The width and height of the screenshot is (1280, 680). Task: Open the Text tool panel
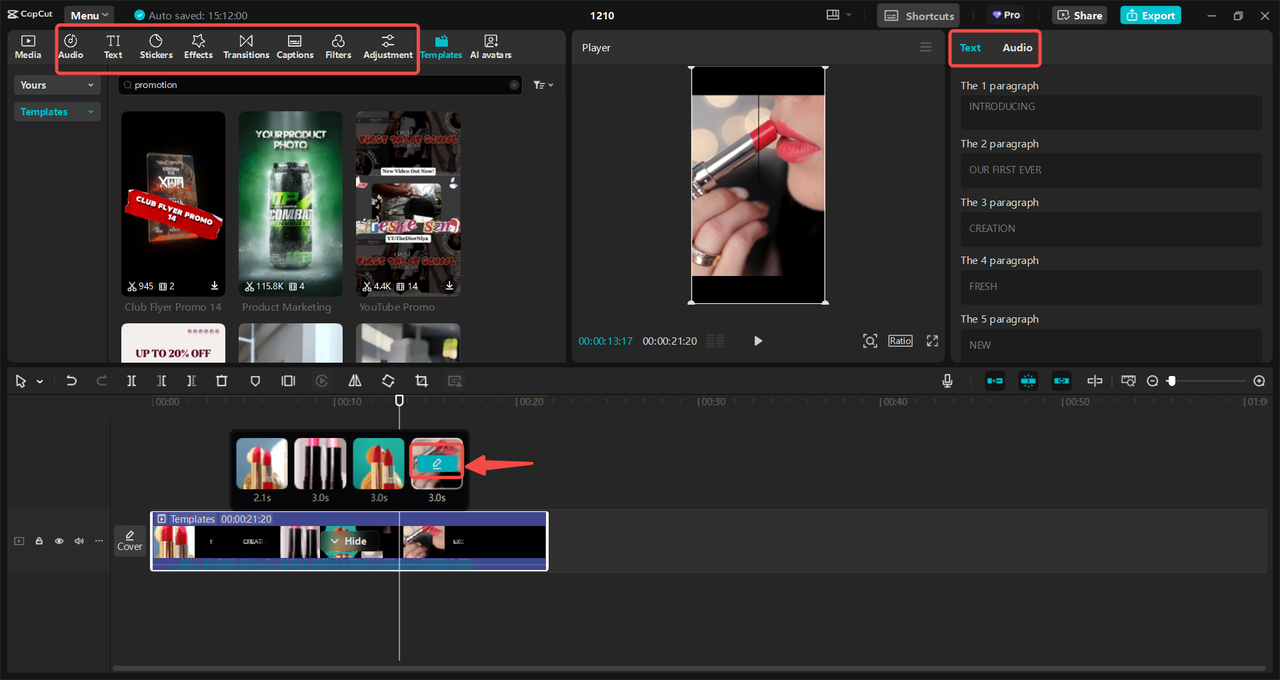pyautogui.click(x=113, y=46)
